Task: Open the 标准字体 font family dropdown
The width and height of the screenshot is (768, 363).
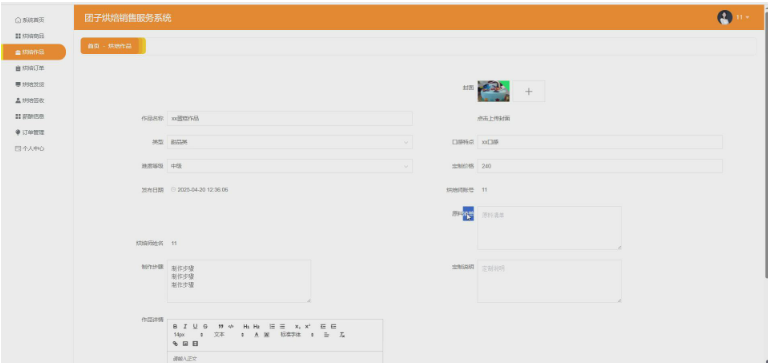Action: pos(297,335)
